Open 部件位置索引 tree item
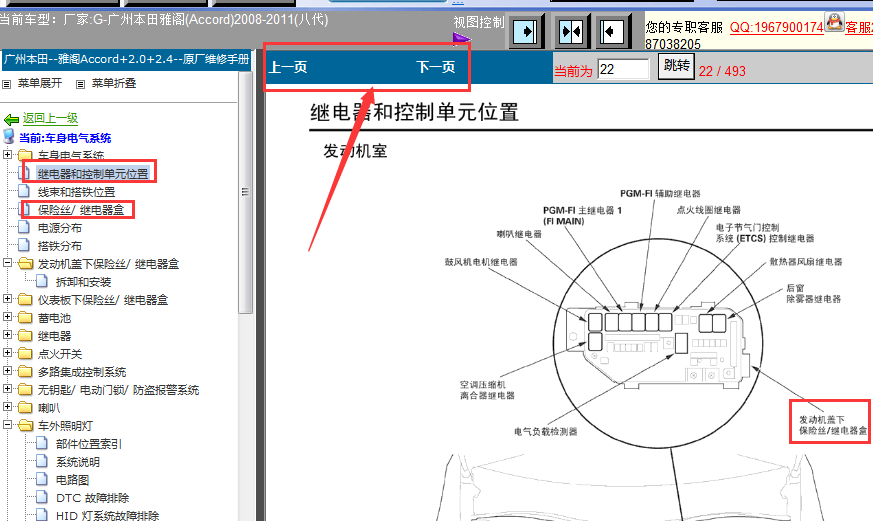 tap(89, 444)
